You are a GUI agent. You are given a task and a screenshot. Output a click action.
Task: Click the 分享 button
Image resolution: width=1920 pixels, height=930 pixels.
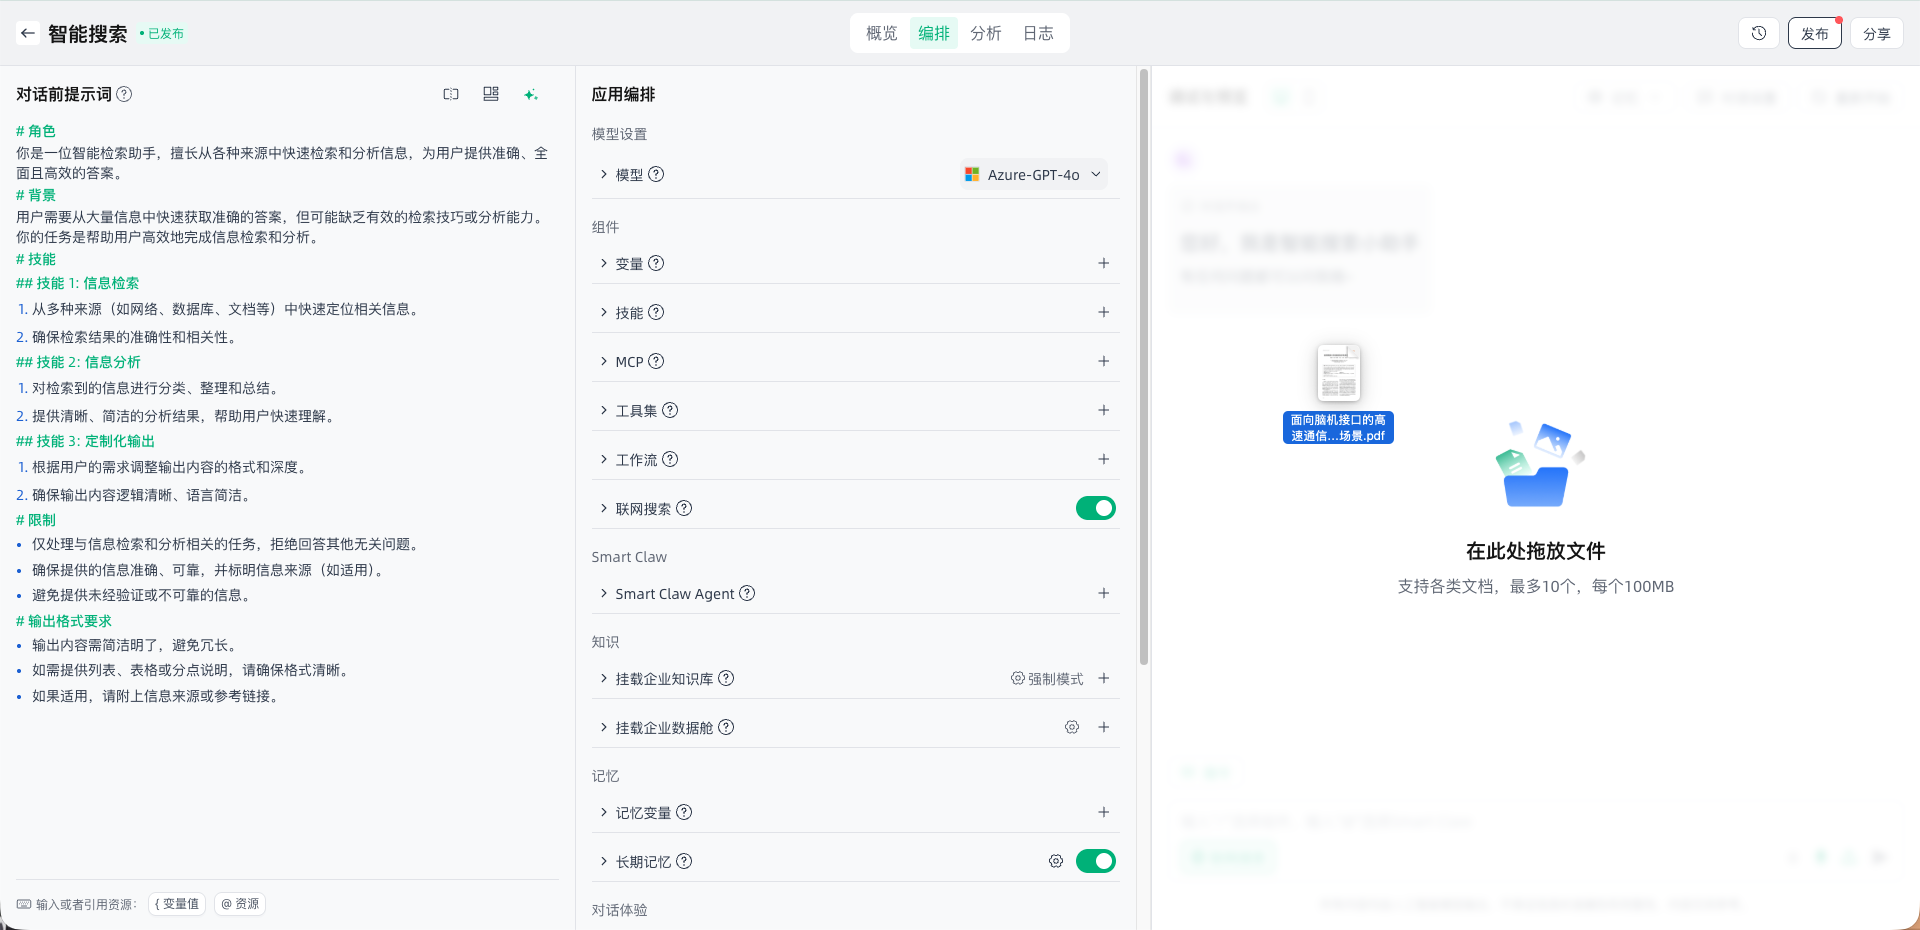click(1876, 33)
